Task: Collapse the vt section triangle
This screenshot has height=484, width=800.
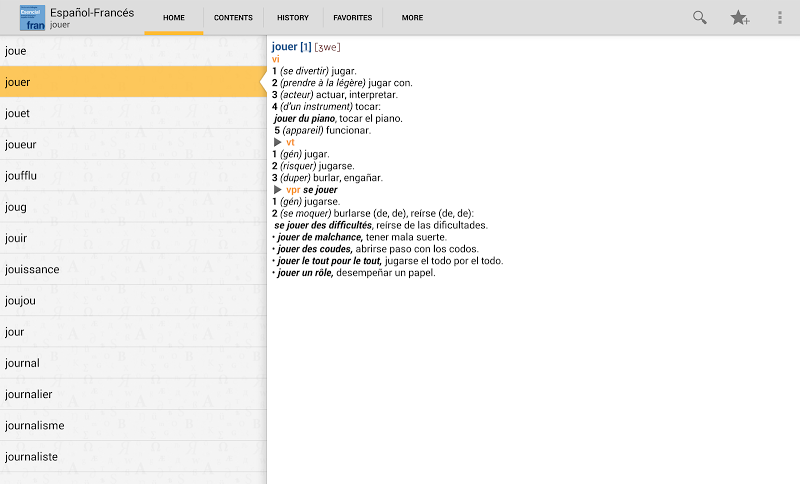Action: tap(278, 142)
